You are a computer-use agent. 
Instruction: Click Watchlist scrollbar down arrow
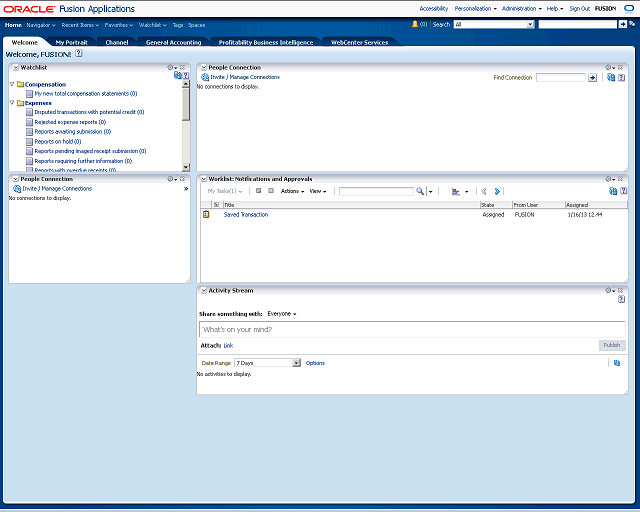[x=186, y=167]
